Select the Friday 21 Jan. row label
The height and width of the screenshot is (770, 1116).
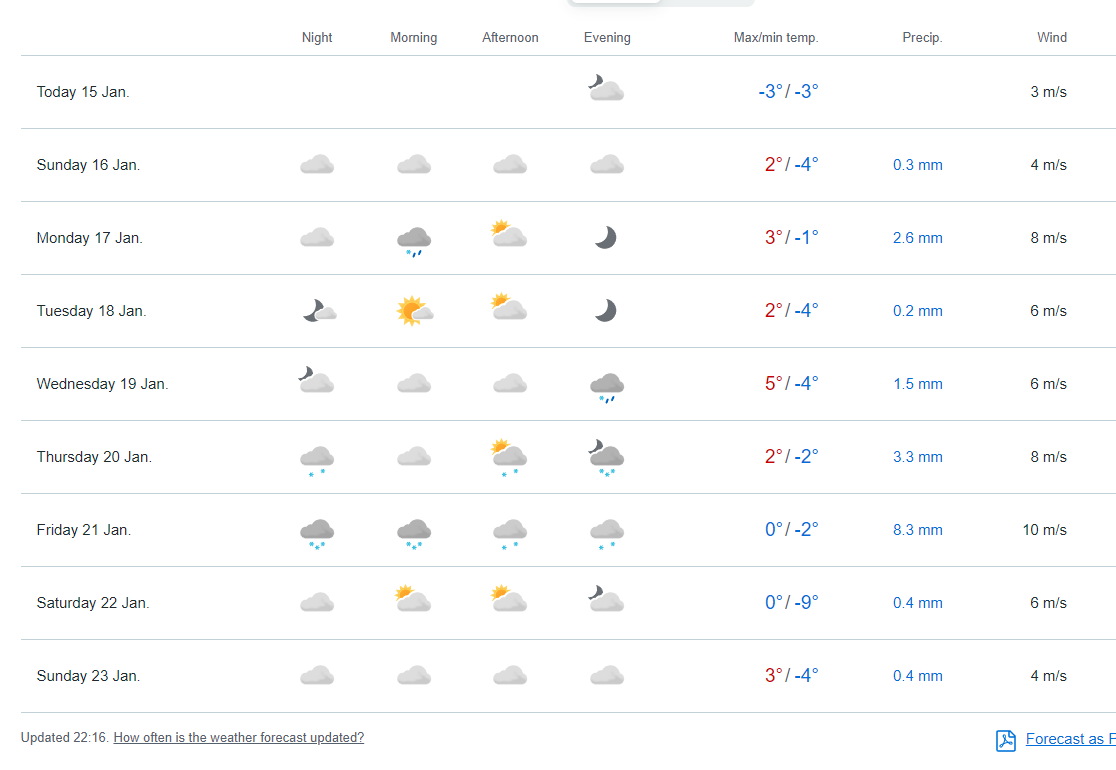(x=84, y=530)
